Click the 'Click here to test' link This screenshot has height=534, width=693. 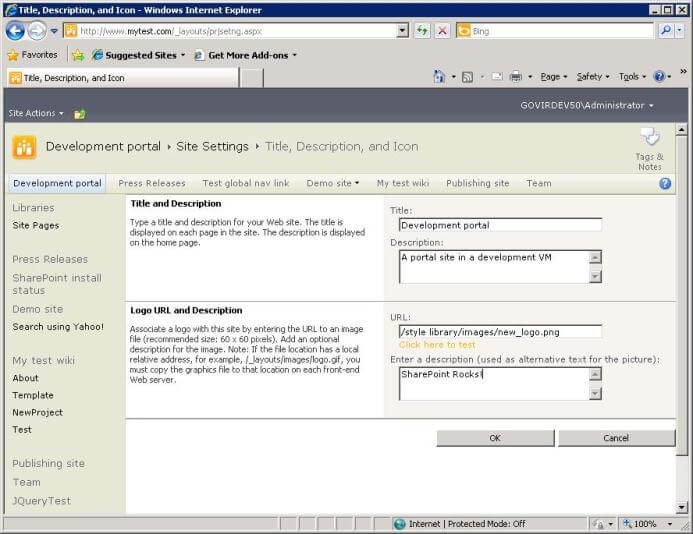[437, 345]
